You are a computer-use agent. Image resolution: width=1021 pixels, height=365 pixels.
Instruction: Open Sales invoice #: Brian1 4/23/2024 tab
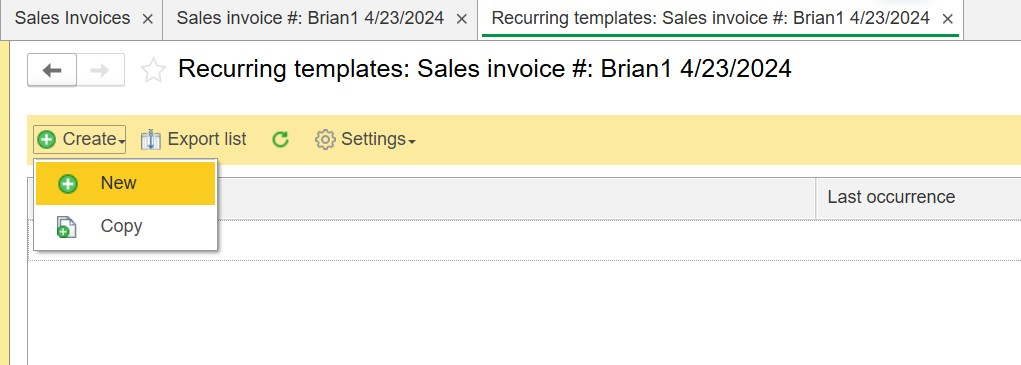click(x=310, y=18)
